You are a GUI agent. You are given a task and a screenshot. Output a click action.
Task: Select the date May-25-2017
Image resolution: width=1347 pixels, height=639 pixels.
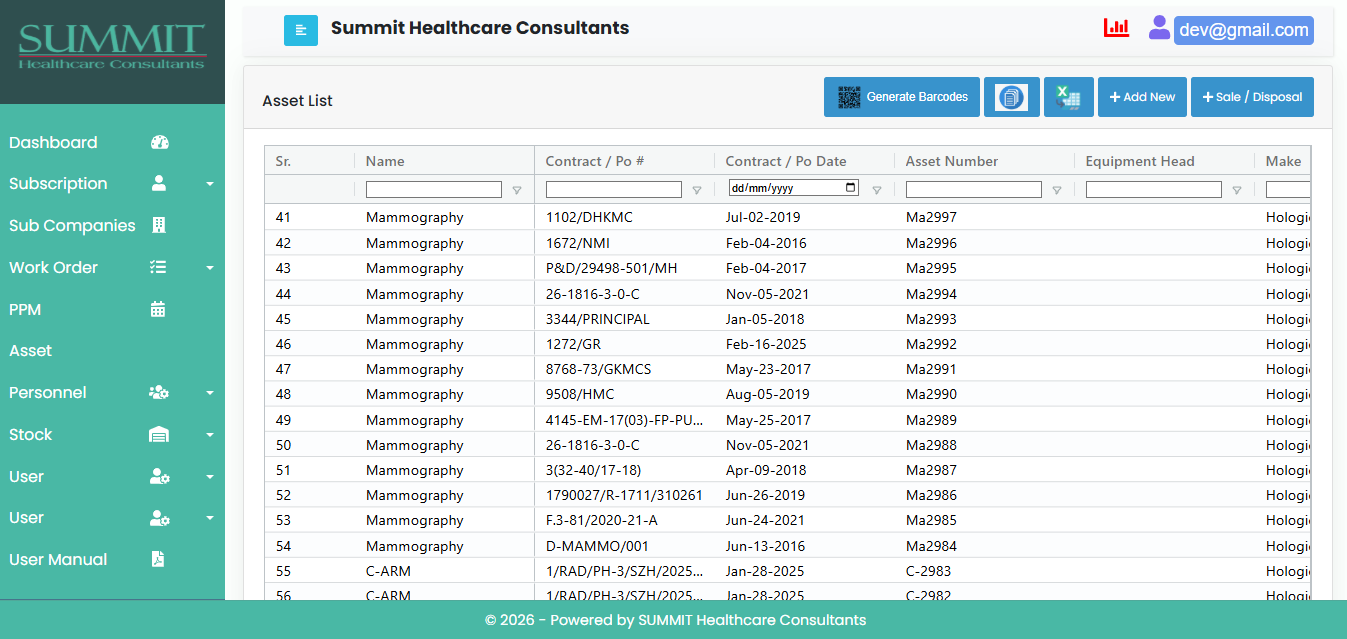click(x=768, y=420)
